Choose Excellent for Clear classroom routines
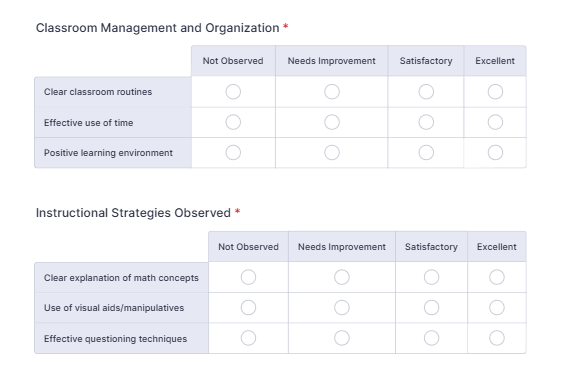 click(495, 92)
